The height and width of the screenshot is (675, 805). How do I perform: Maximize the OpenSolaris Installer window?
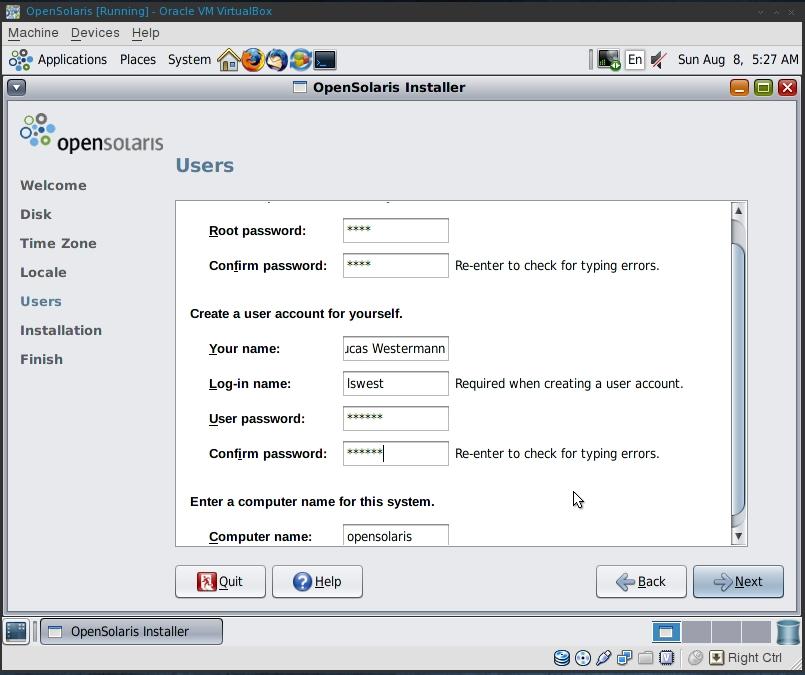tap(763, 88)
